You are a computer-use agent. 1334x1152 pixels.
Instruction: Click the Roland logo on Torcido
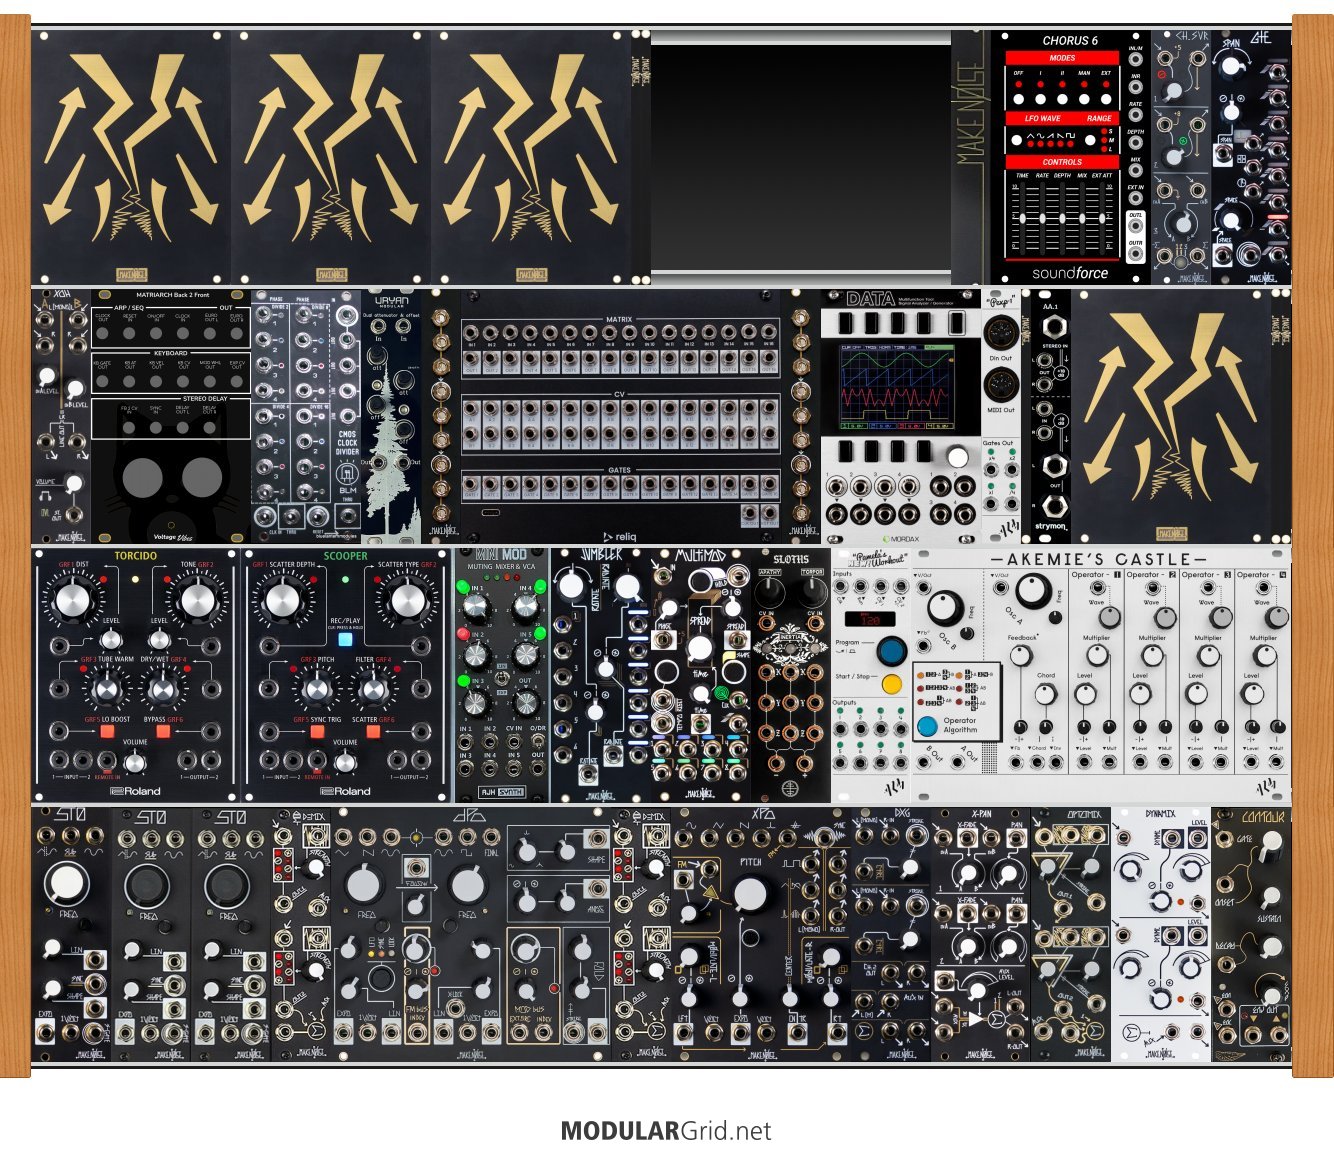point(136,791)
